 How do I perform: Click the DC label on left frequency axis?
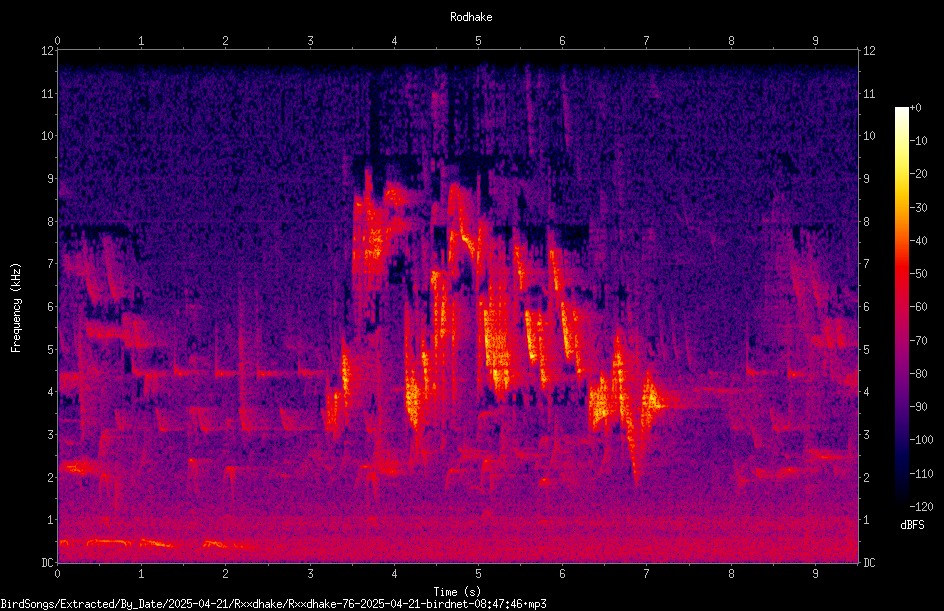47,563
